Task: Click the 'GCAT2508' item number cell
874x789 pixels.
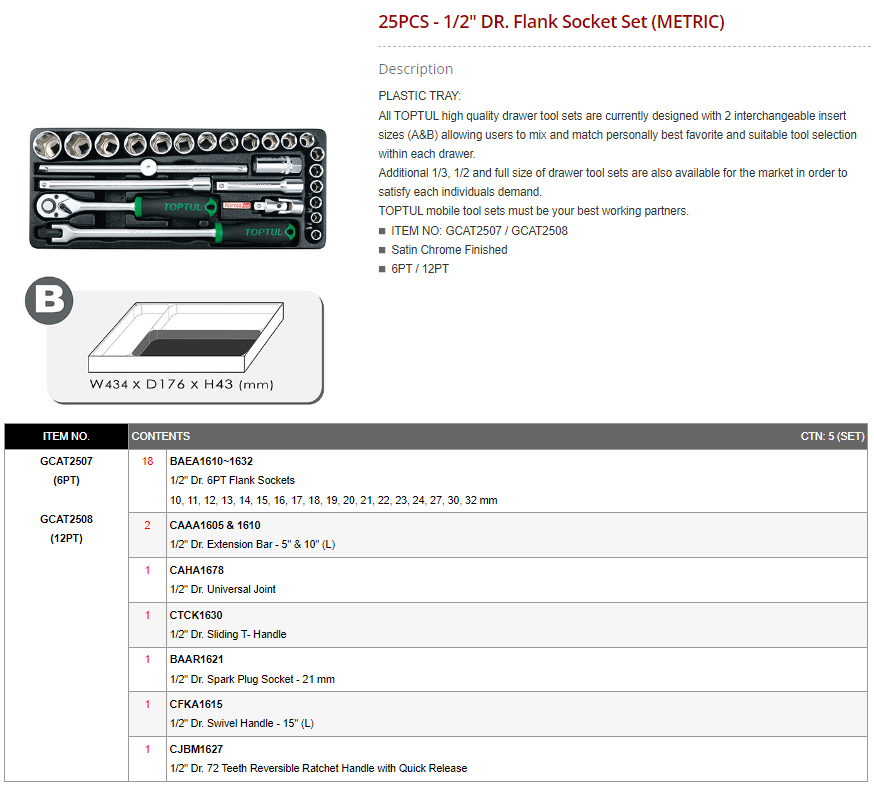Action: (x=66, y=519)
